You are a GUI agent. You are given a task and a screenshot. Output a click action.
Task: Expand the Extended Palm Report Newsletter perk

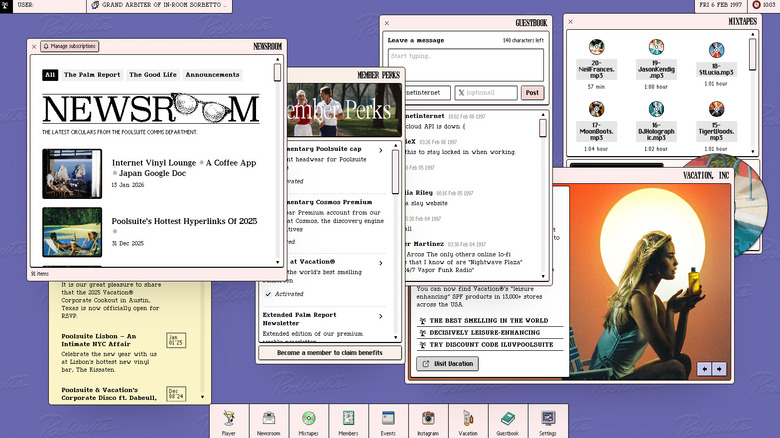point(381,316)
